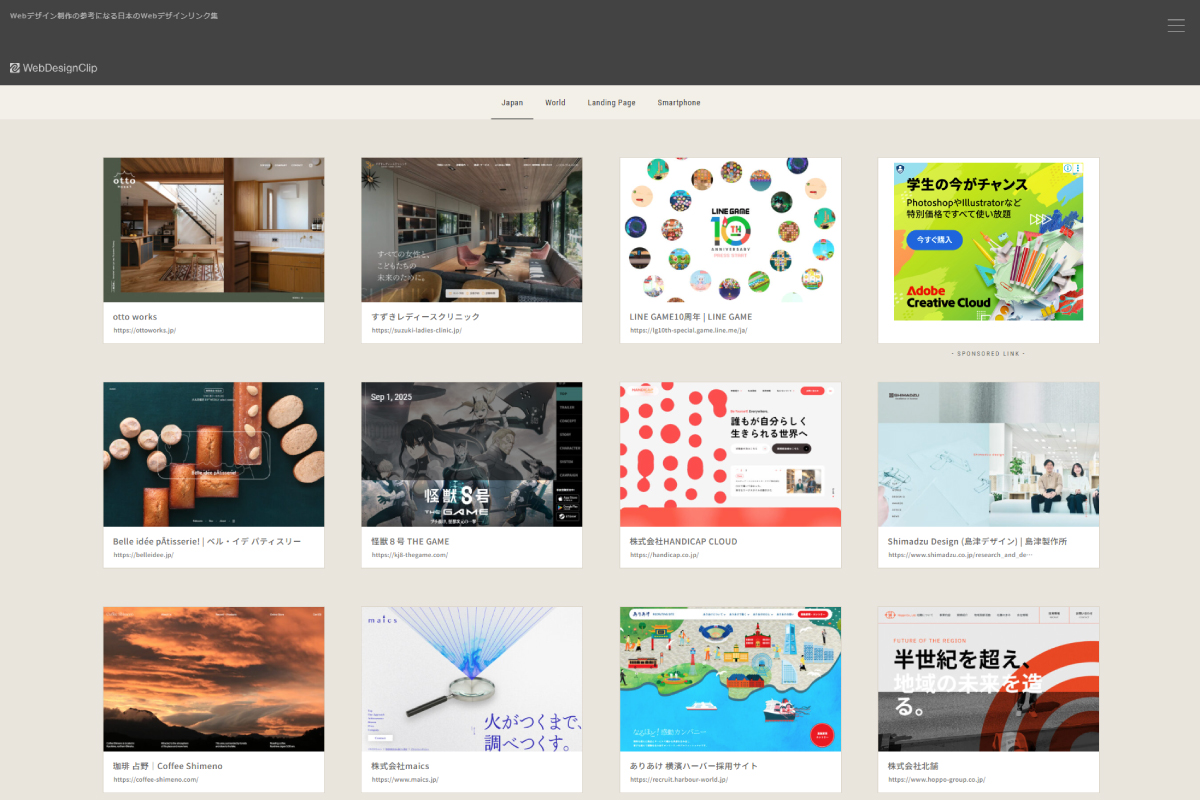Select the Landing Page tab
Image resolution: width=1200 pixels, height=800 pixels.
click(x=611, y=103)
